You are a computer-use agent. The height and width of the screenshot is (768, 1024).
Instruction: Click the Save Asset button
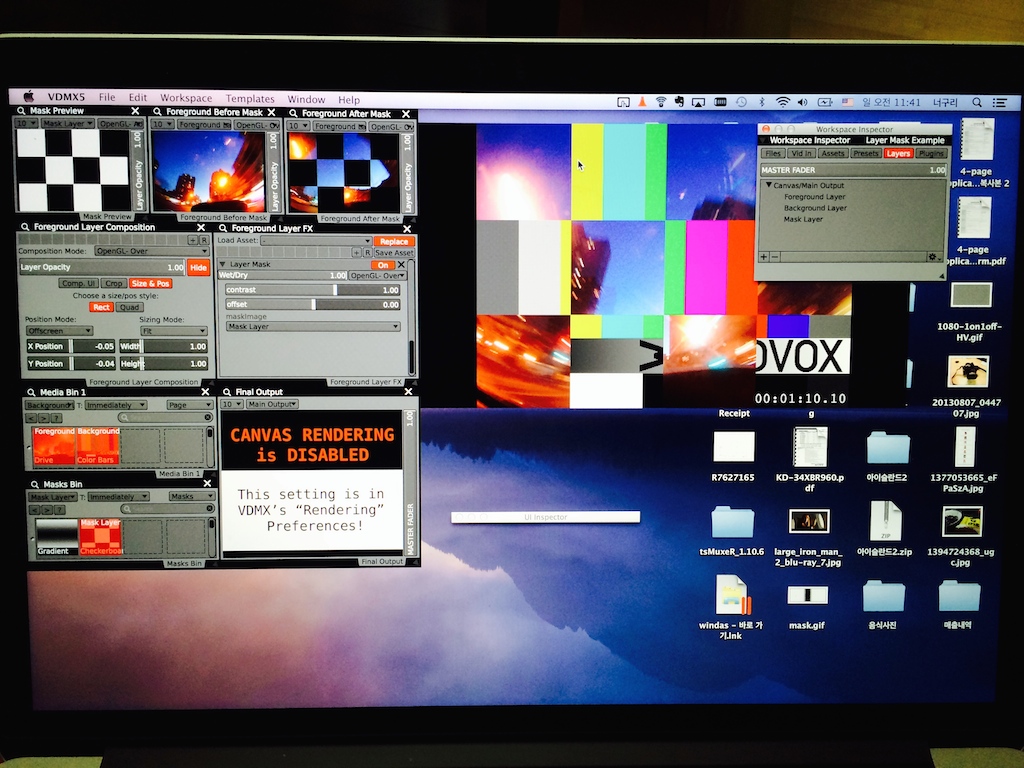click(x=394, y=253)
